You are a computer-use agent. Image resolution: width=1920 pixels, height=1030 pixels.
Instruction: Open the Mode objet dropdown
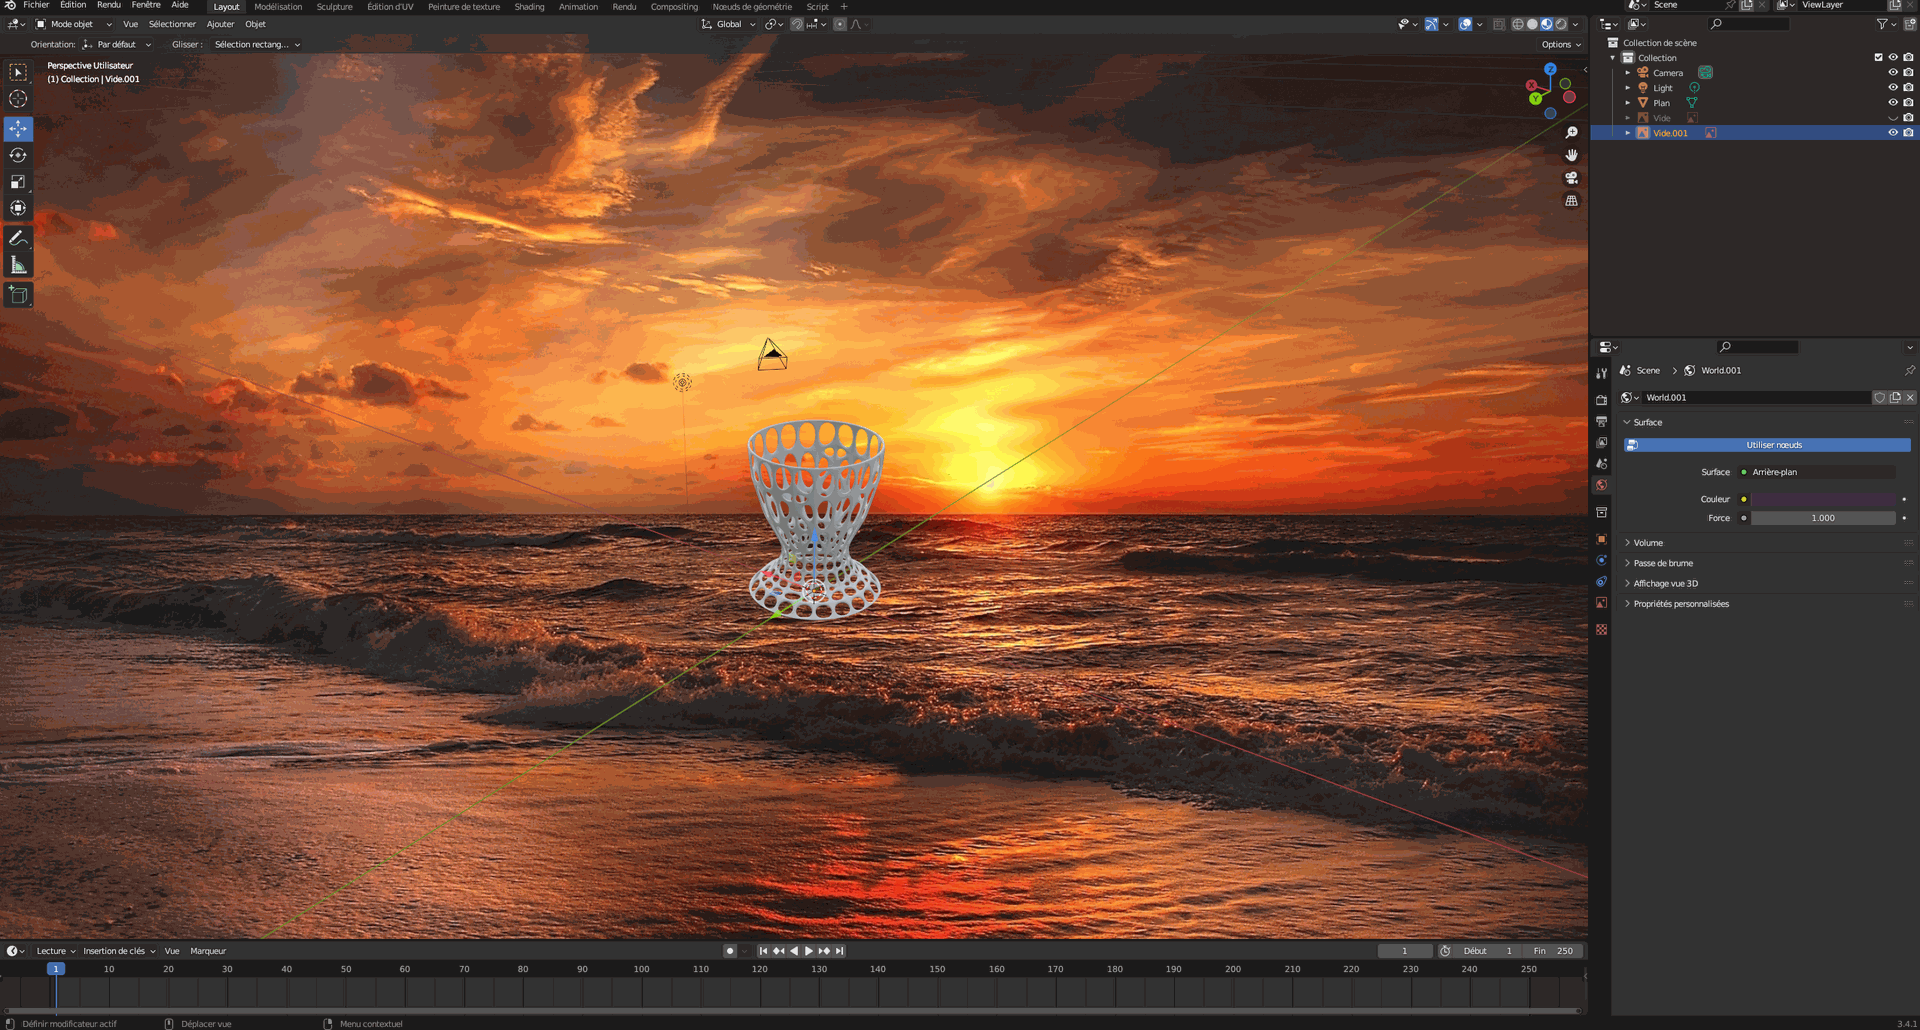click(74, 24)
